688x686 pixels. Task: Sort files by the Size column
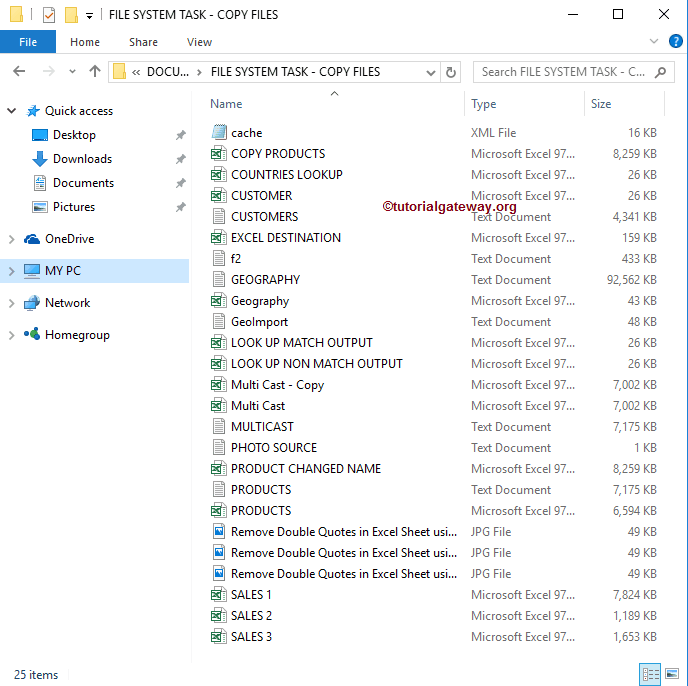click(x=601, y=104)
